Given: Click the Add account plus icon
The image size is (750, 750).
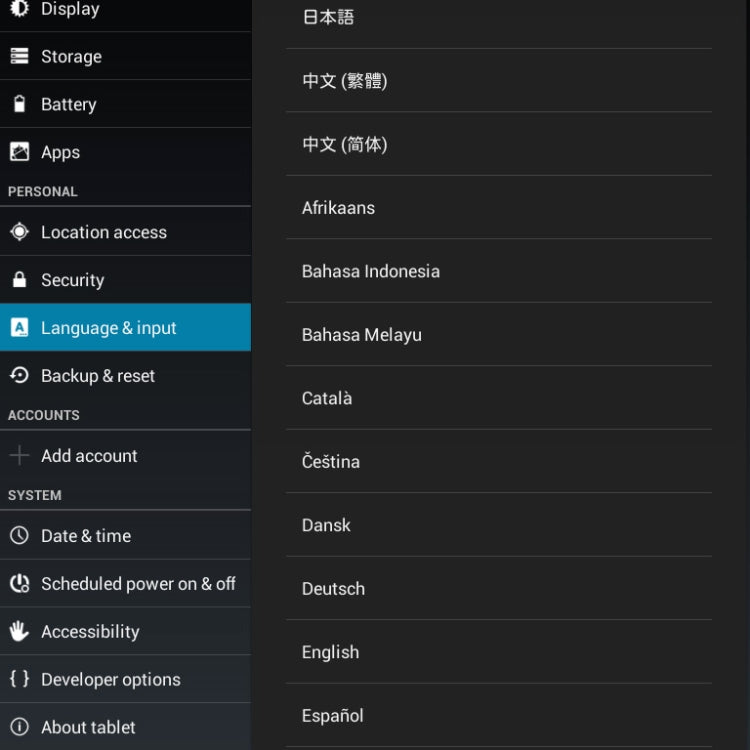Looking at the screenshot, I should pyautogui.click(x=19, y=455).
